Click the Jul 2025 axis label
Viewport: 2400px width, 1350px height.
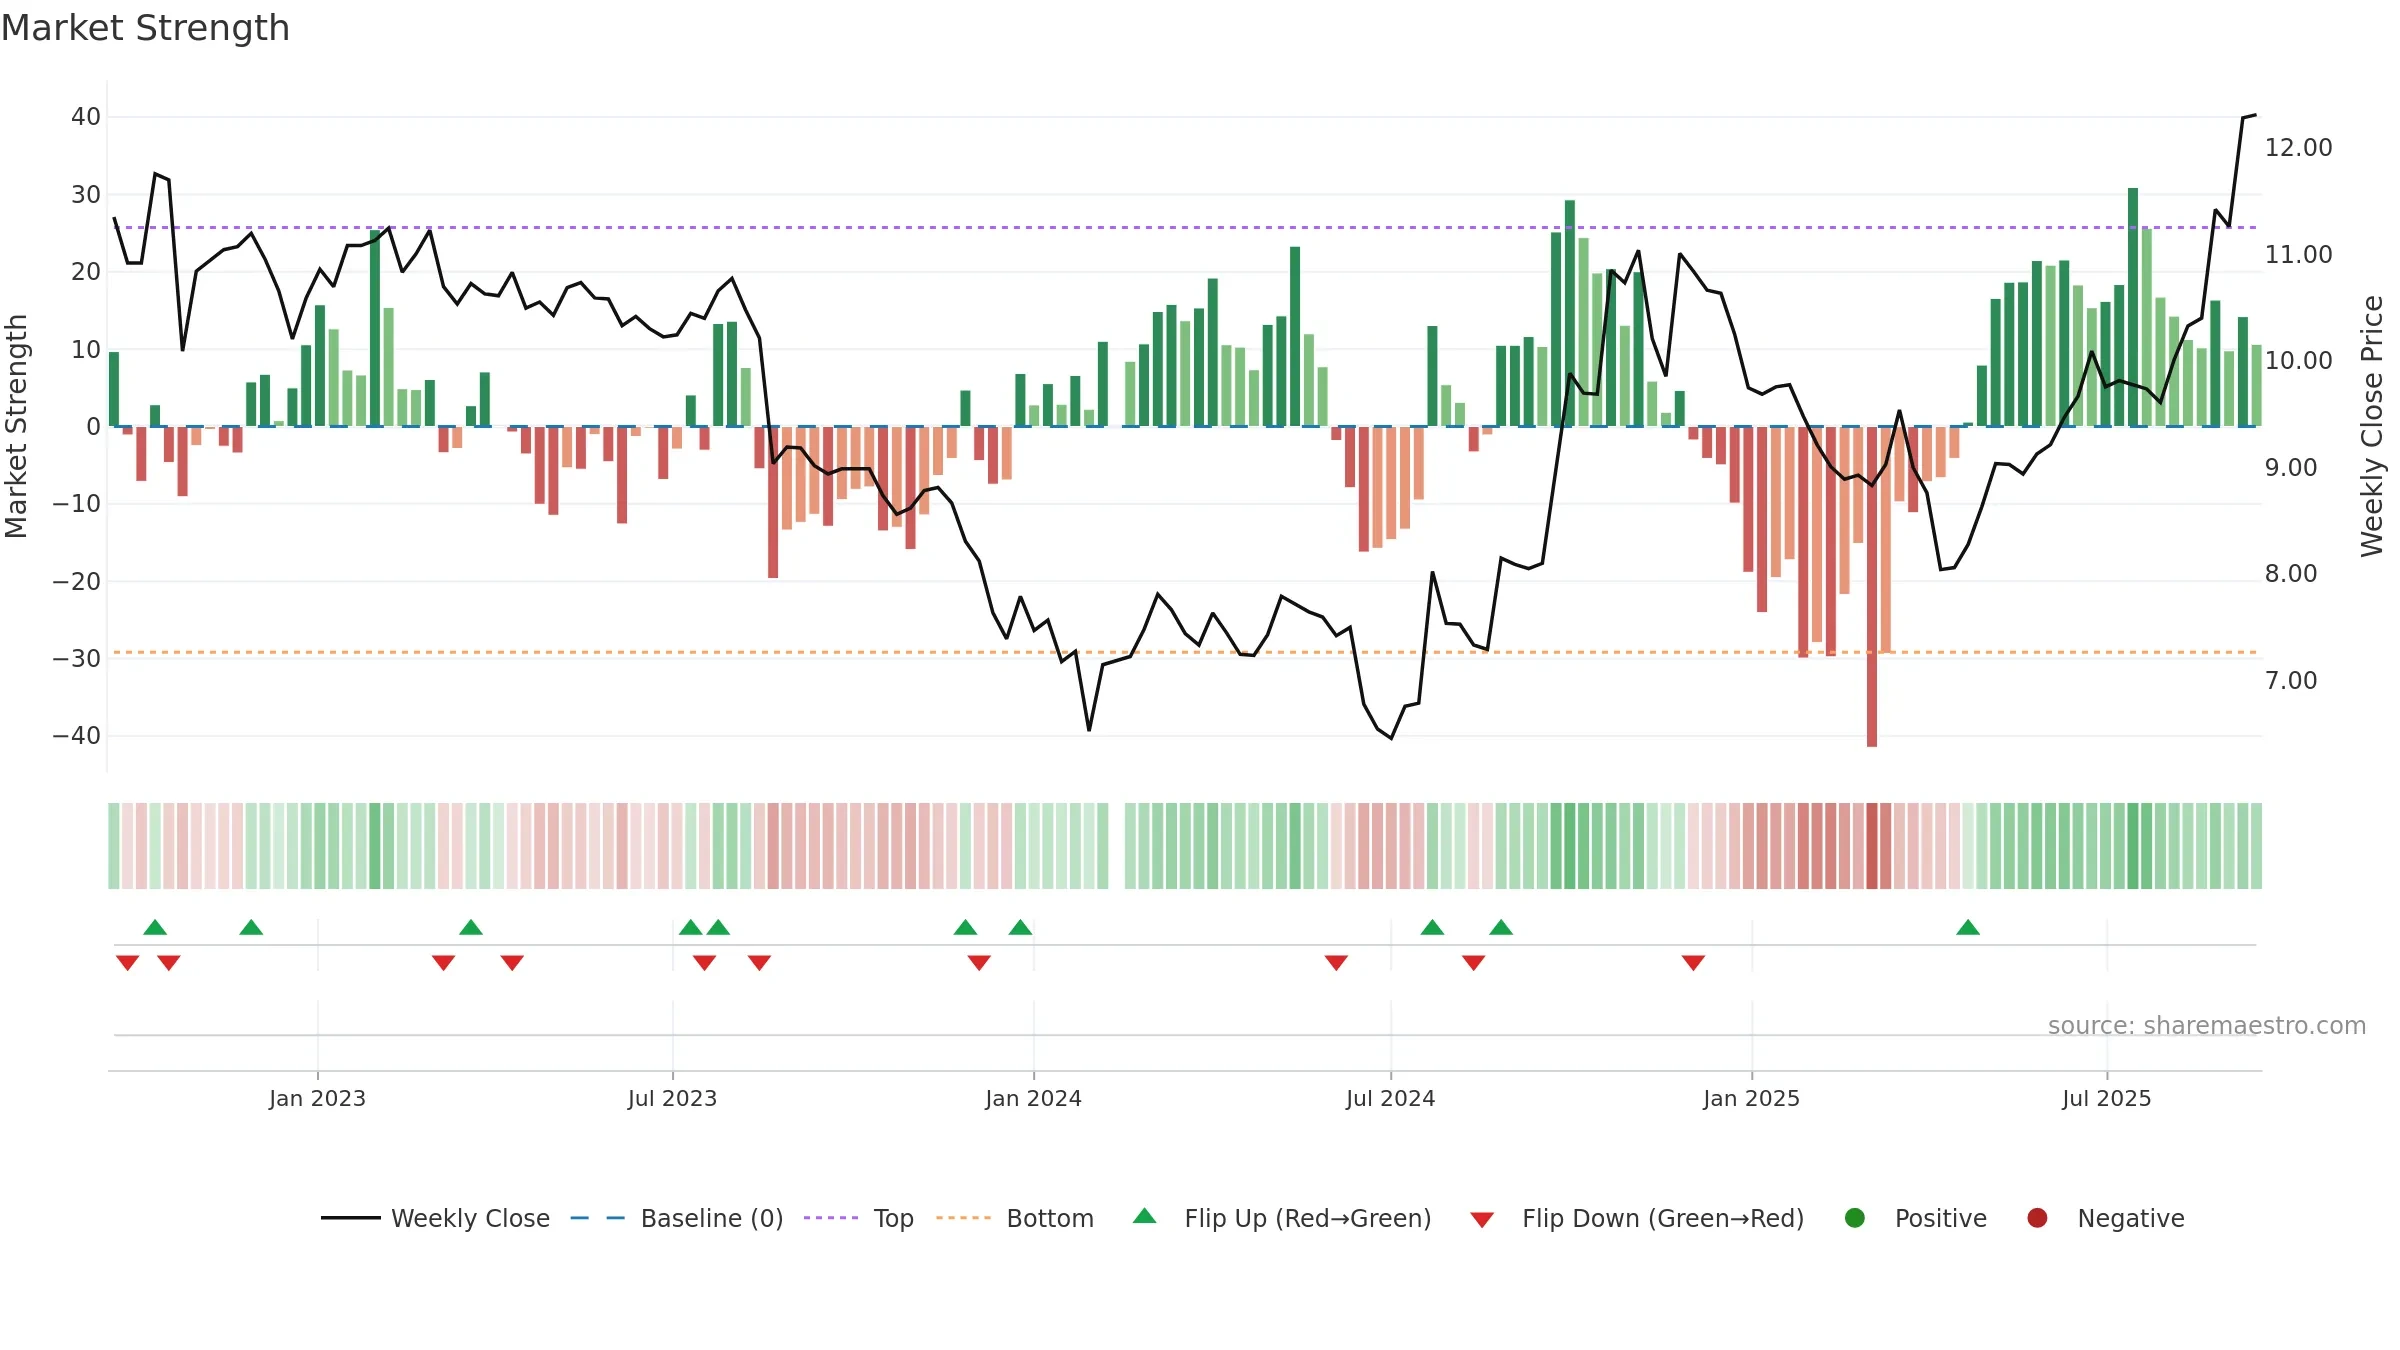tap(2106, 1098)
